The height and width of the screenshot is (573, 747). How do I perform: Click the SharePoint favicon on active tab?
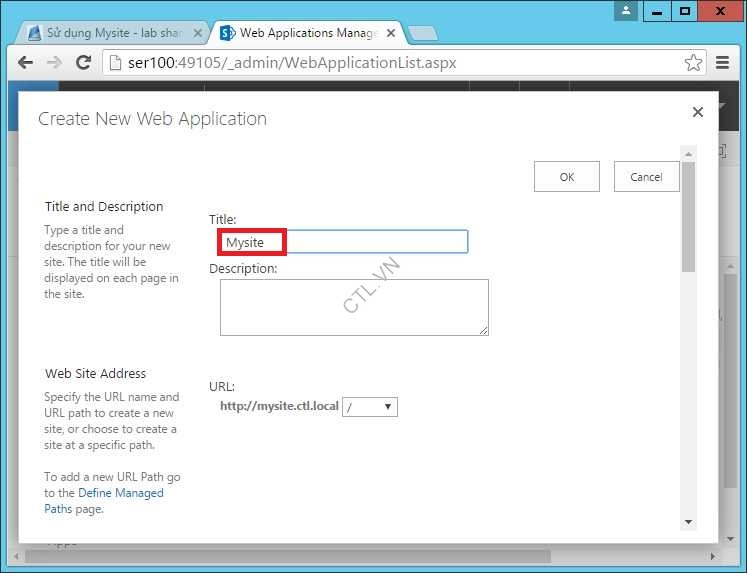click(x=227, y=33)
